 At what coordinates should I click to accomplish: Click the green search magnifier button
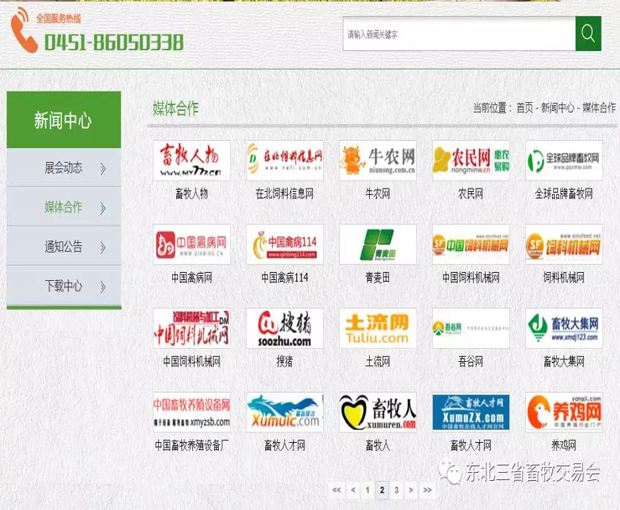588,34
